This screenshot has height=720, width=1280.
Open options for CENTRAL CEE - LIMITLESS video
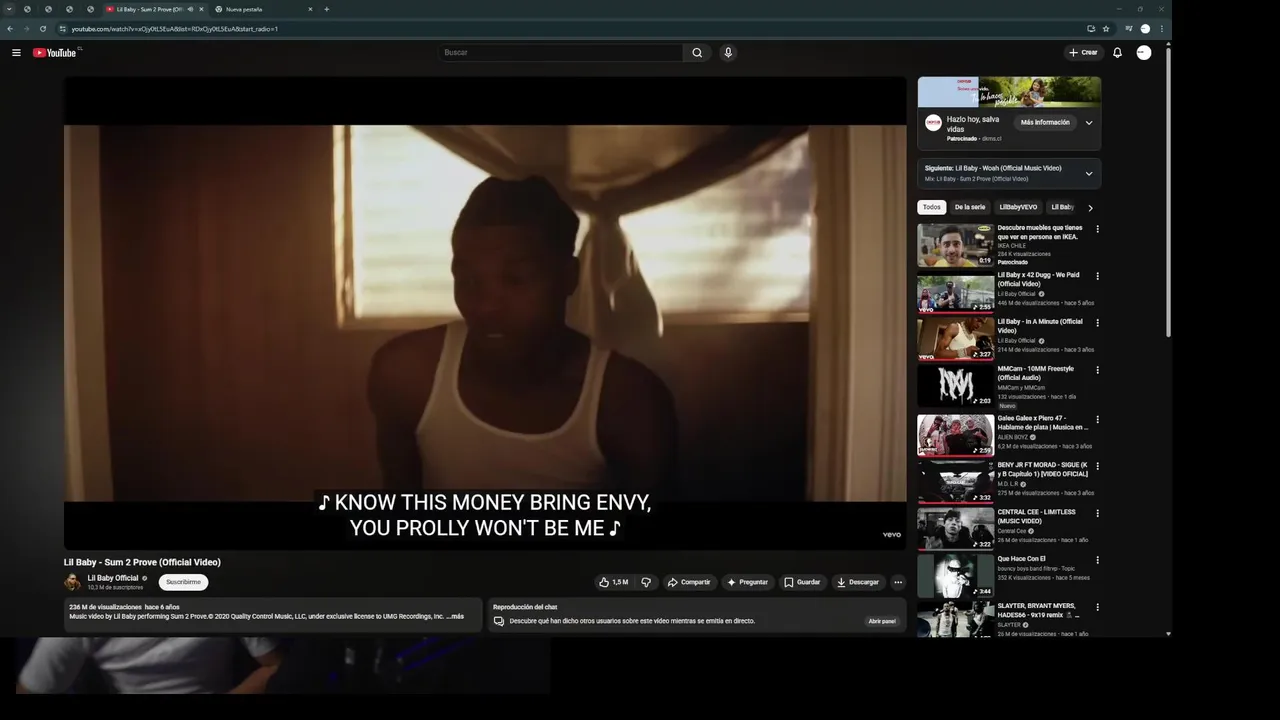click(x=1097, y=513)
